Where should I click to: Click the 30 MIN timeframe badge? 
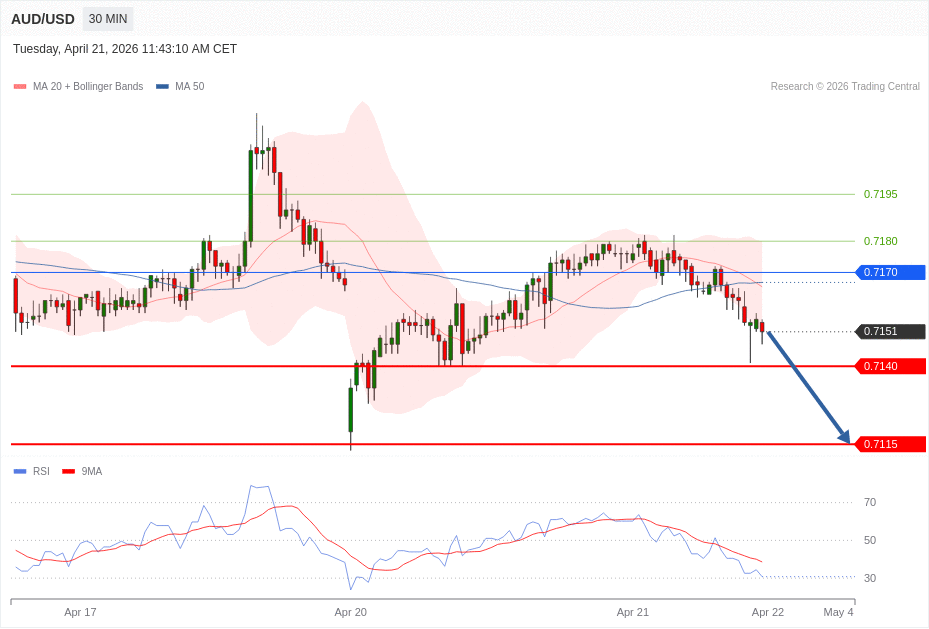coord(108,19)
